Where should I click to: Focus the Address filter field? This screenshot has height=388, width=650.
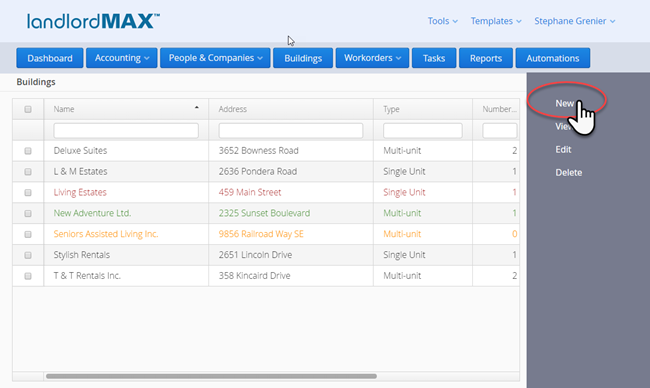coord(291,131)
